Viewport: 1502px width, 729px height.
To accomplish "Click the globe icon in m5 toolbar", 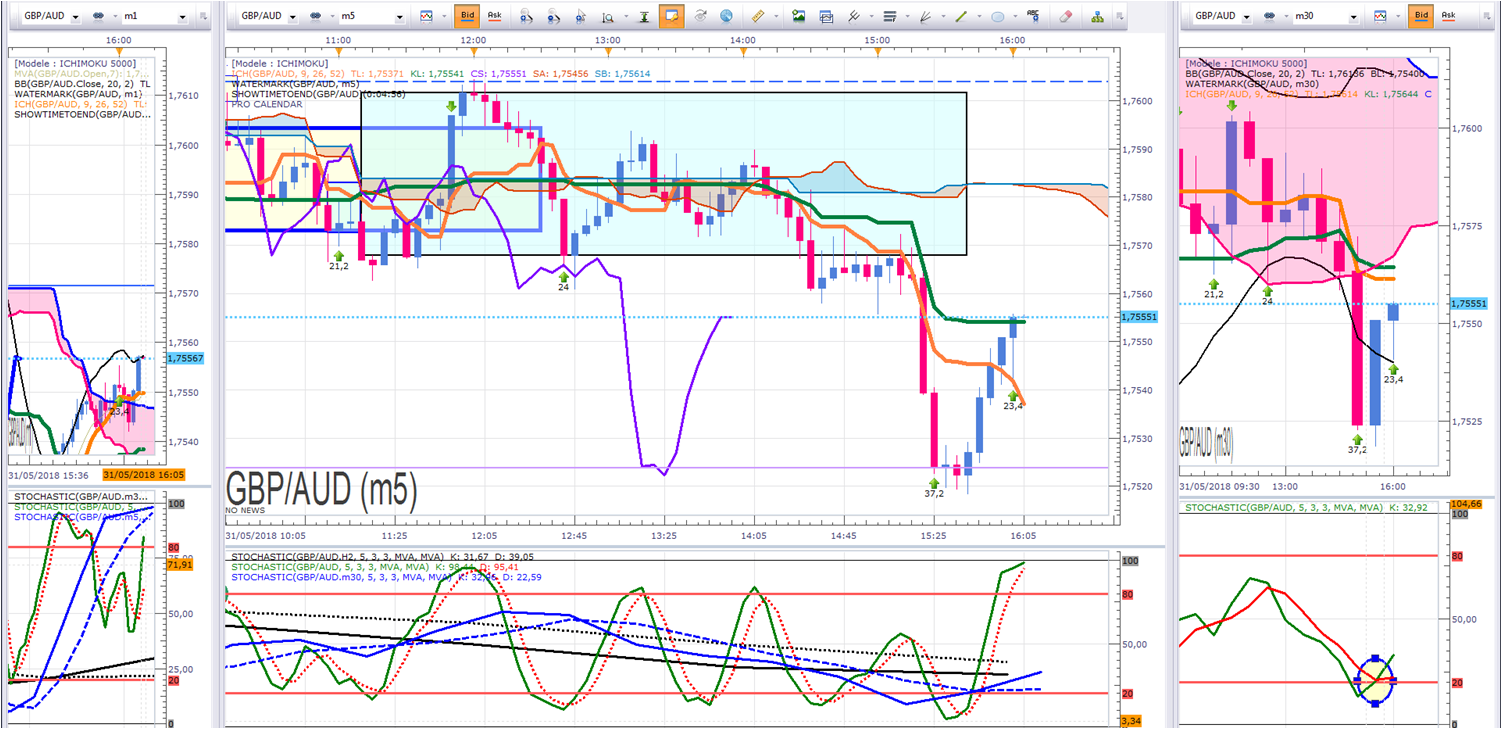I will tap(726, 16).
